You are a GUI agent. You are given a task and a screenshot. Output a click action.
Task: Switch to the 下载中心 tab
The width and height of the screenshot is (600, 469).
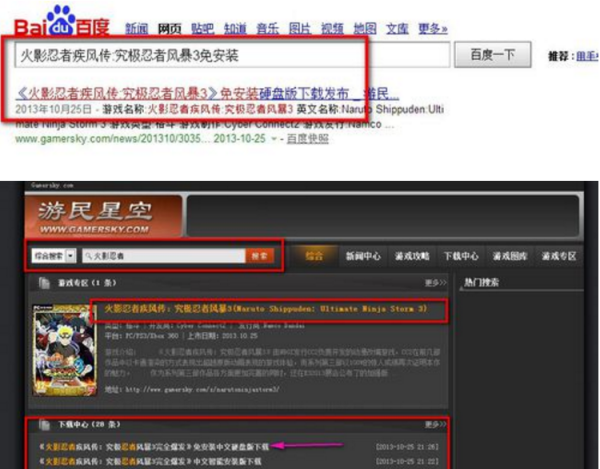(461, 256)
